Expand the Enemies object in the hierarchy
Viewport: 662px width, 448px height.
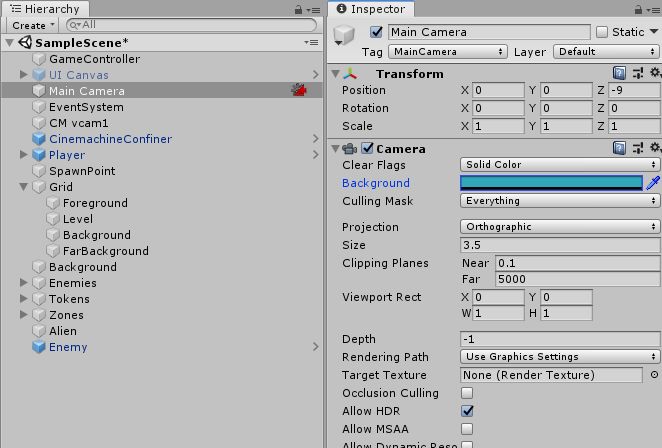24,283
